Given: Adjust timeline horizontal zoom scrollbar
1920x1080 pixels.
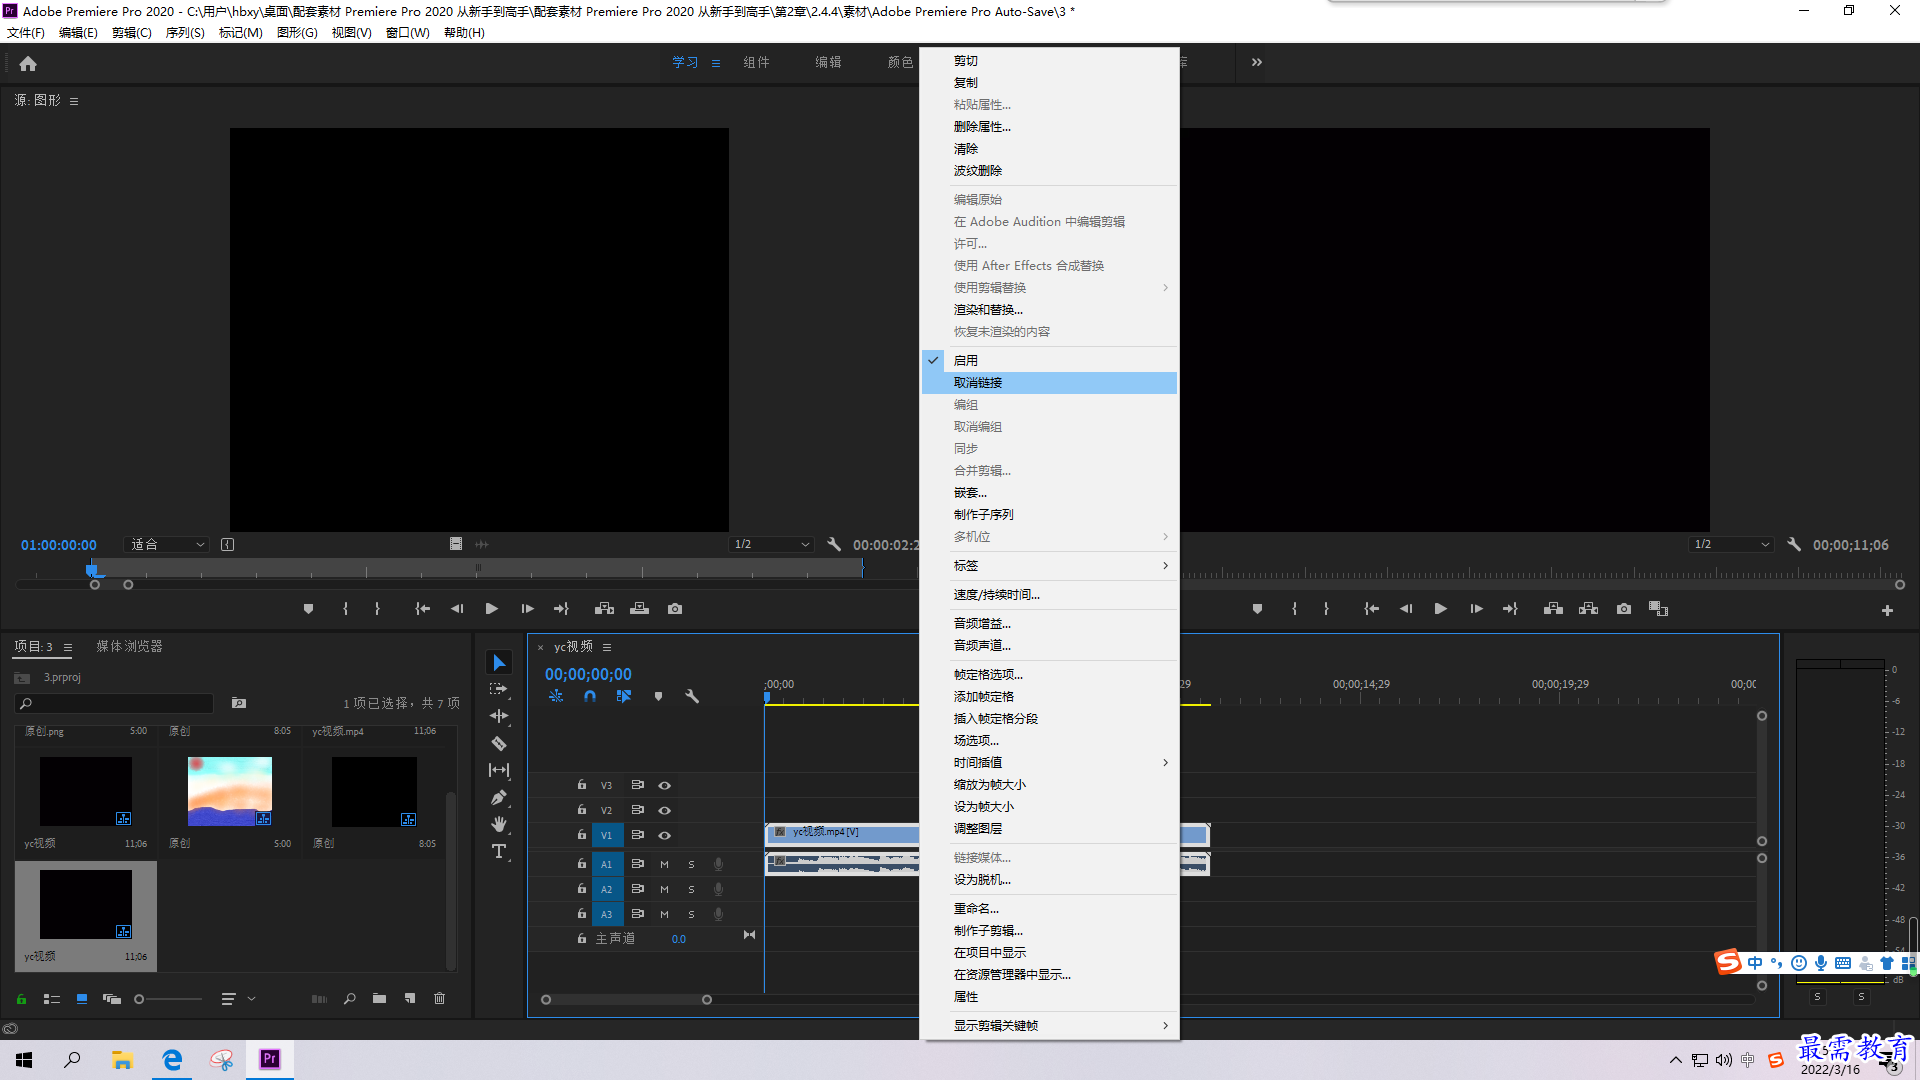Looking at the screenshot, I should point(626,999).
